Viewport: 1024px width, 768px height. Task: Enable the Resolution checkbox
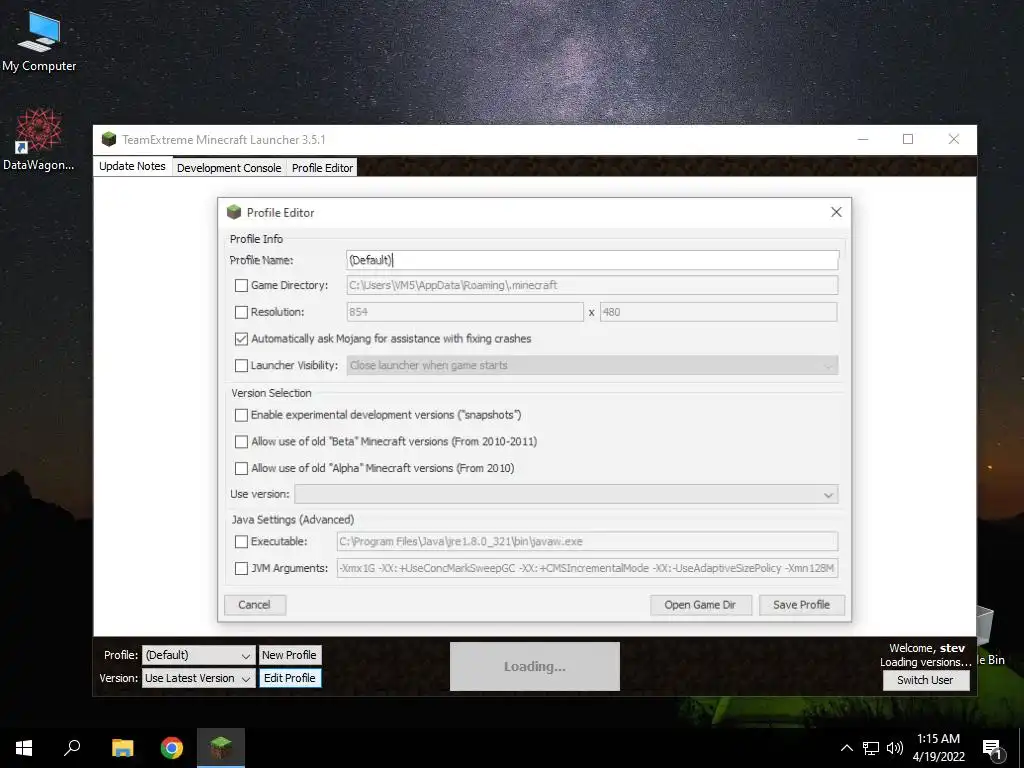tap(241, 312)
